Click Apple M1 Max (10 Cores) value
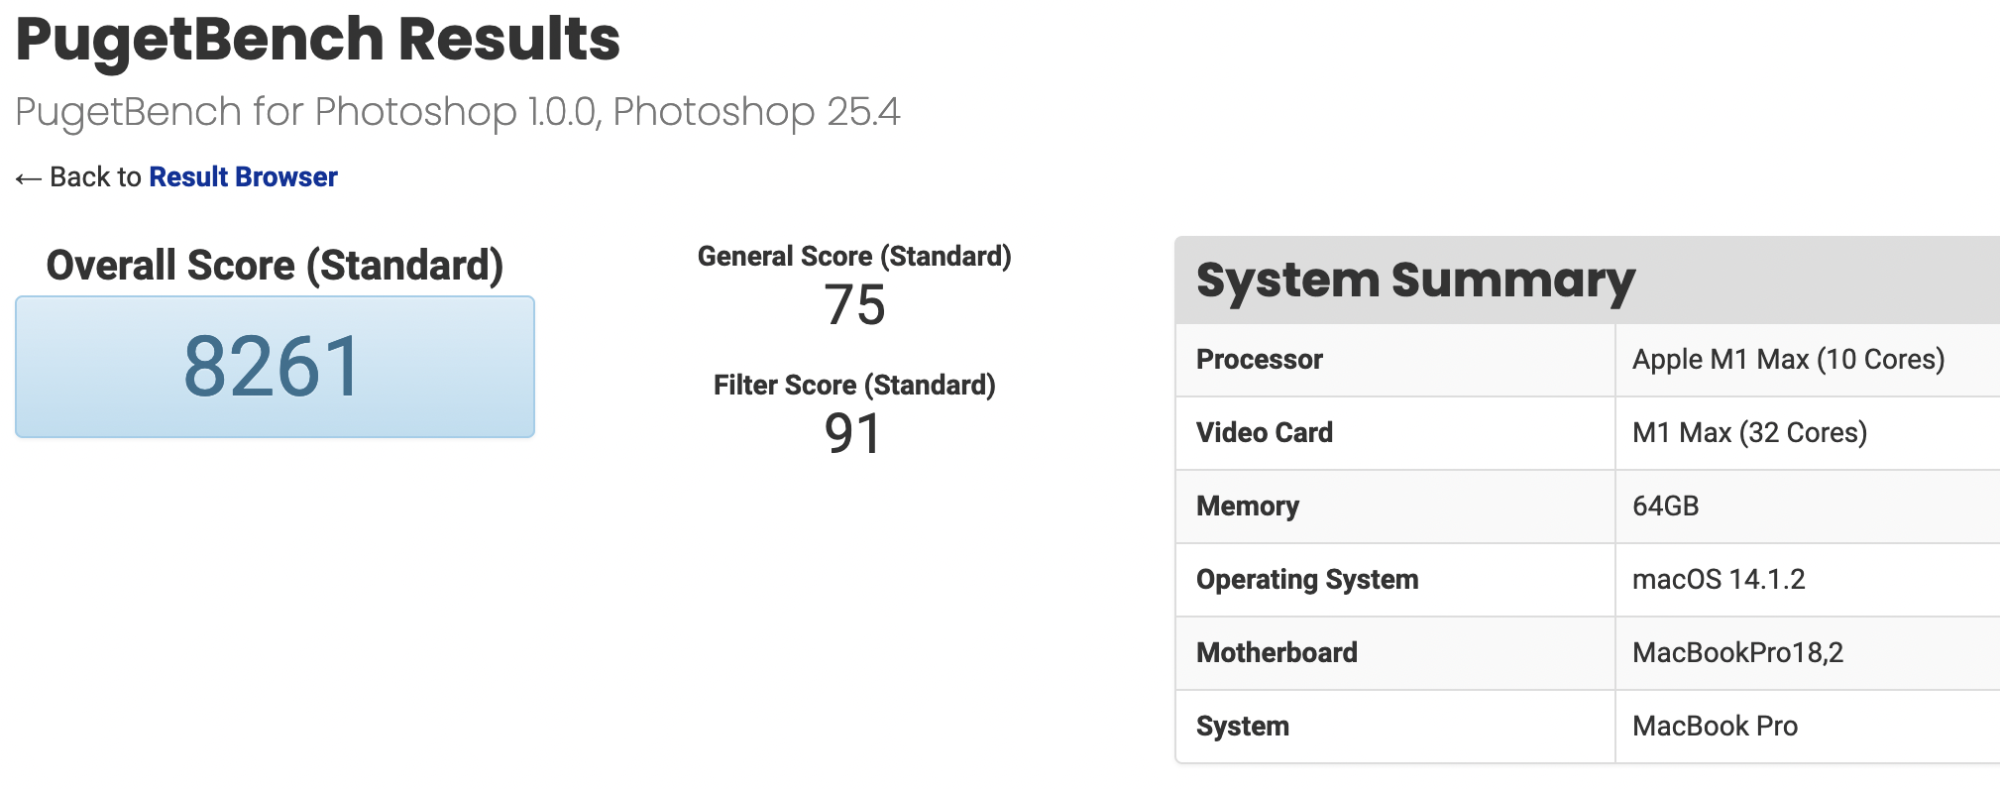Screen dimensions: 2000x789 point(1789,359)
